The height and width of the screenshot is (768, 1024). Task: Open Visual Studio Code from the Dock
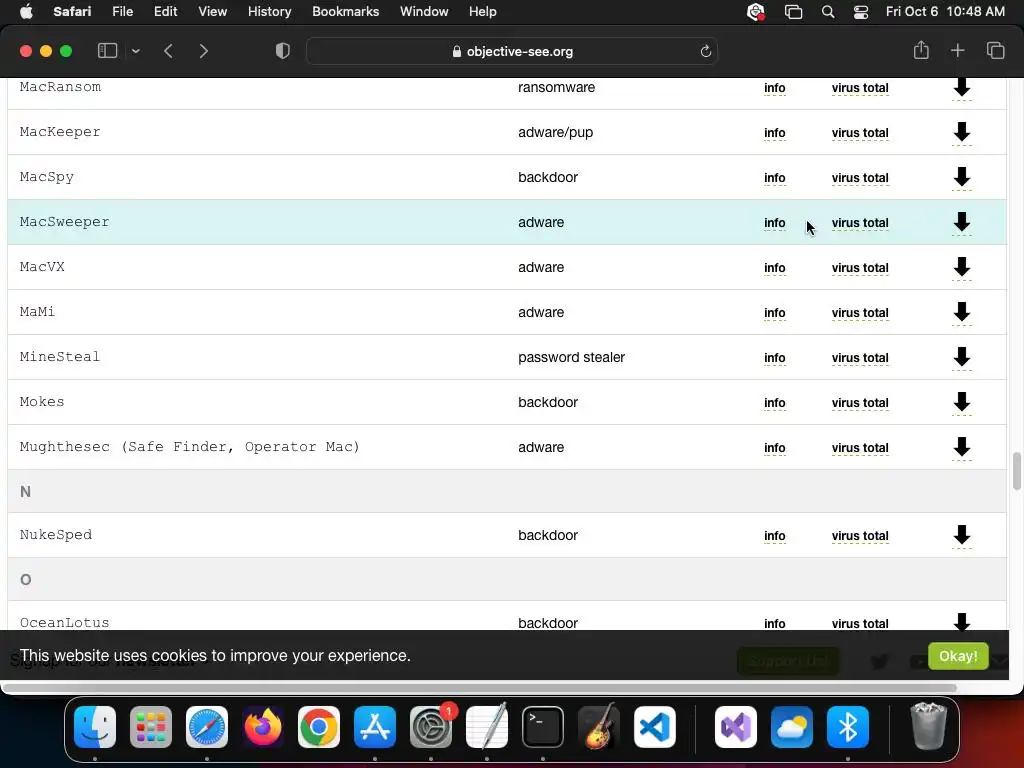tap(654, 727)
